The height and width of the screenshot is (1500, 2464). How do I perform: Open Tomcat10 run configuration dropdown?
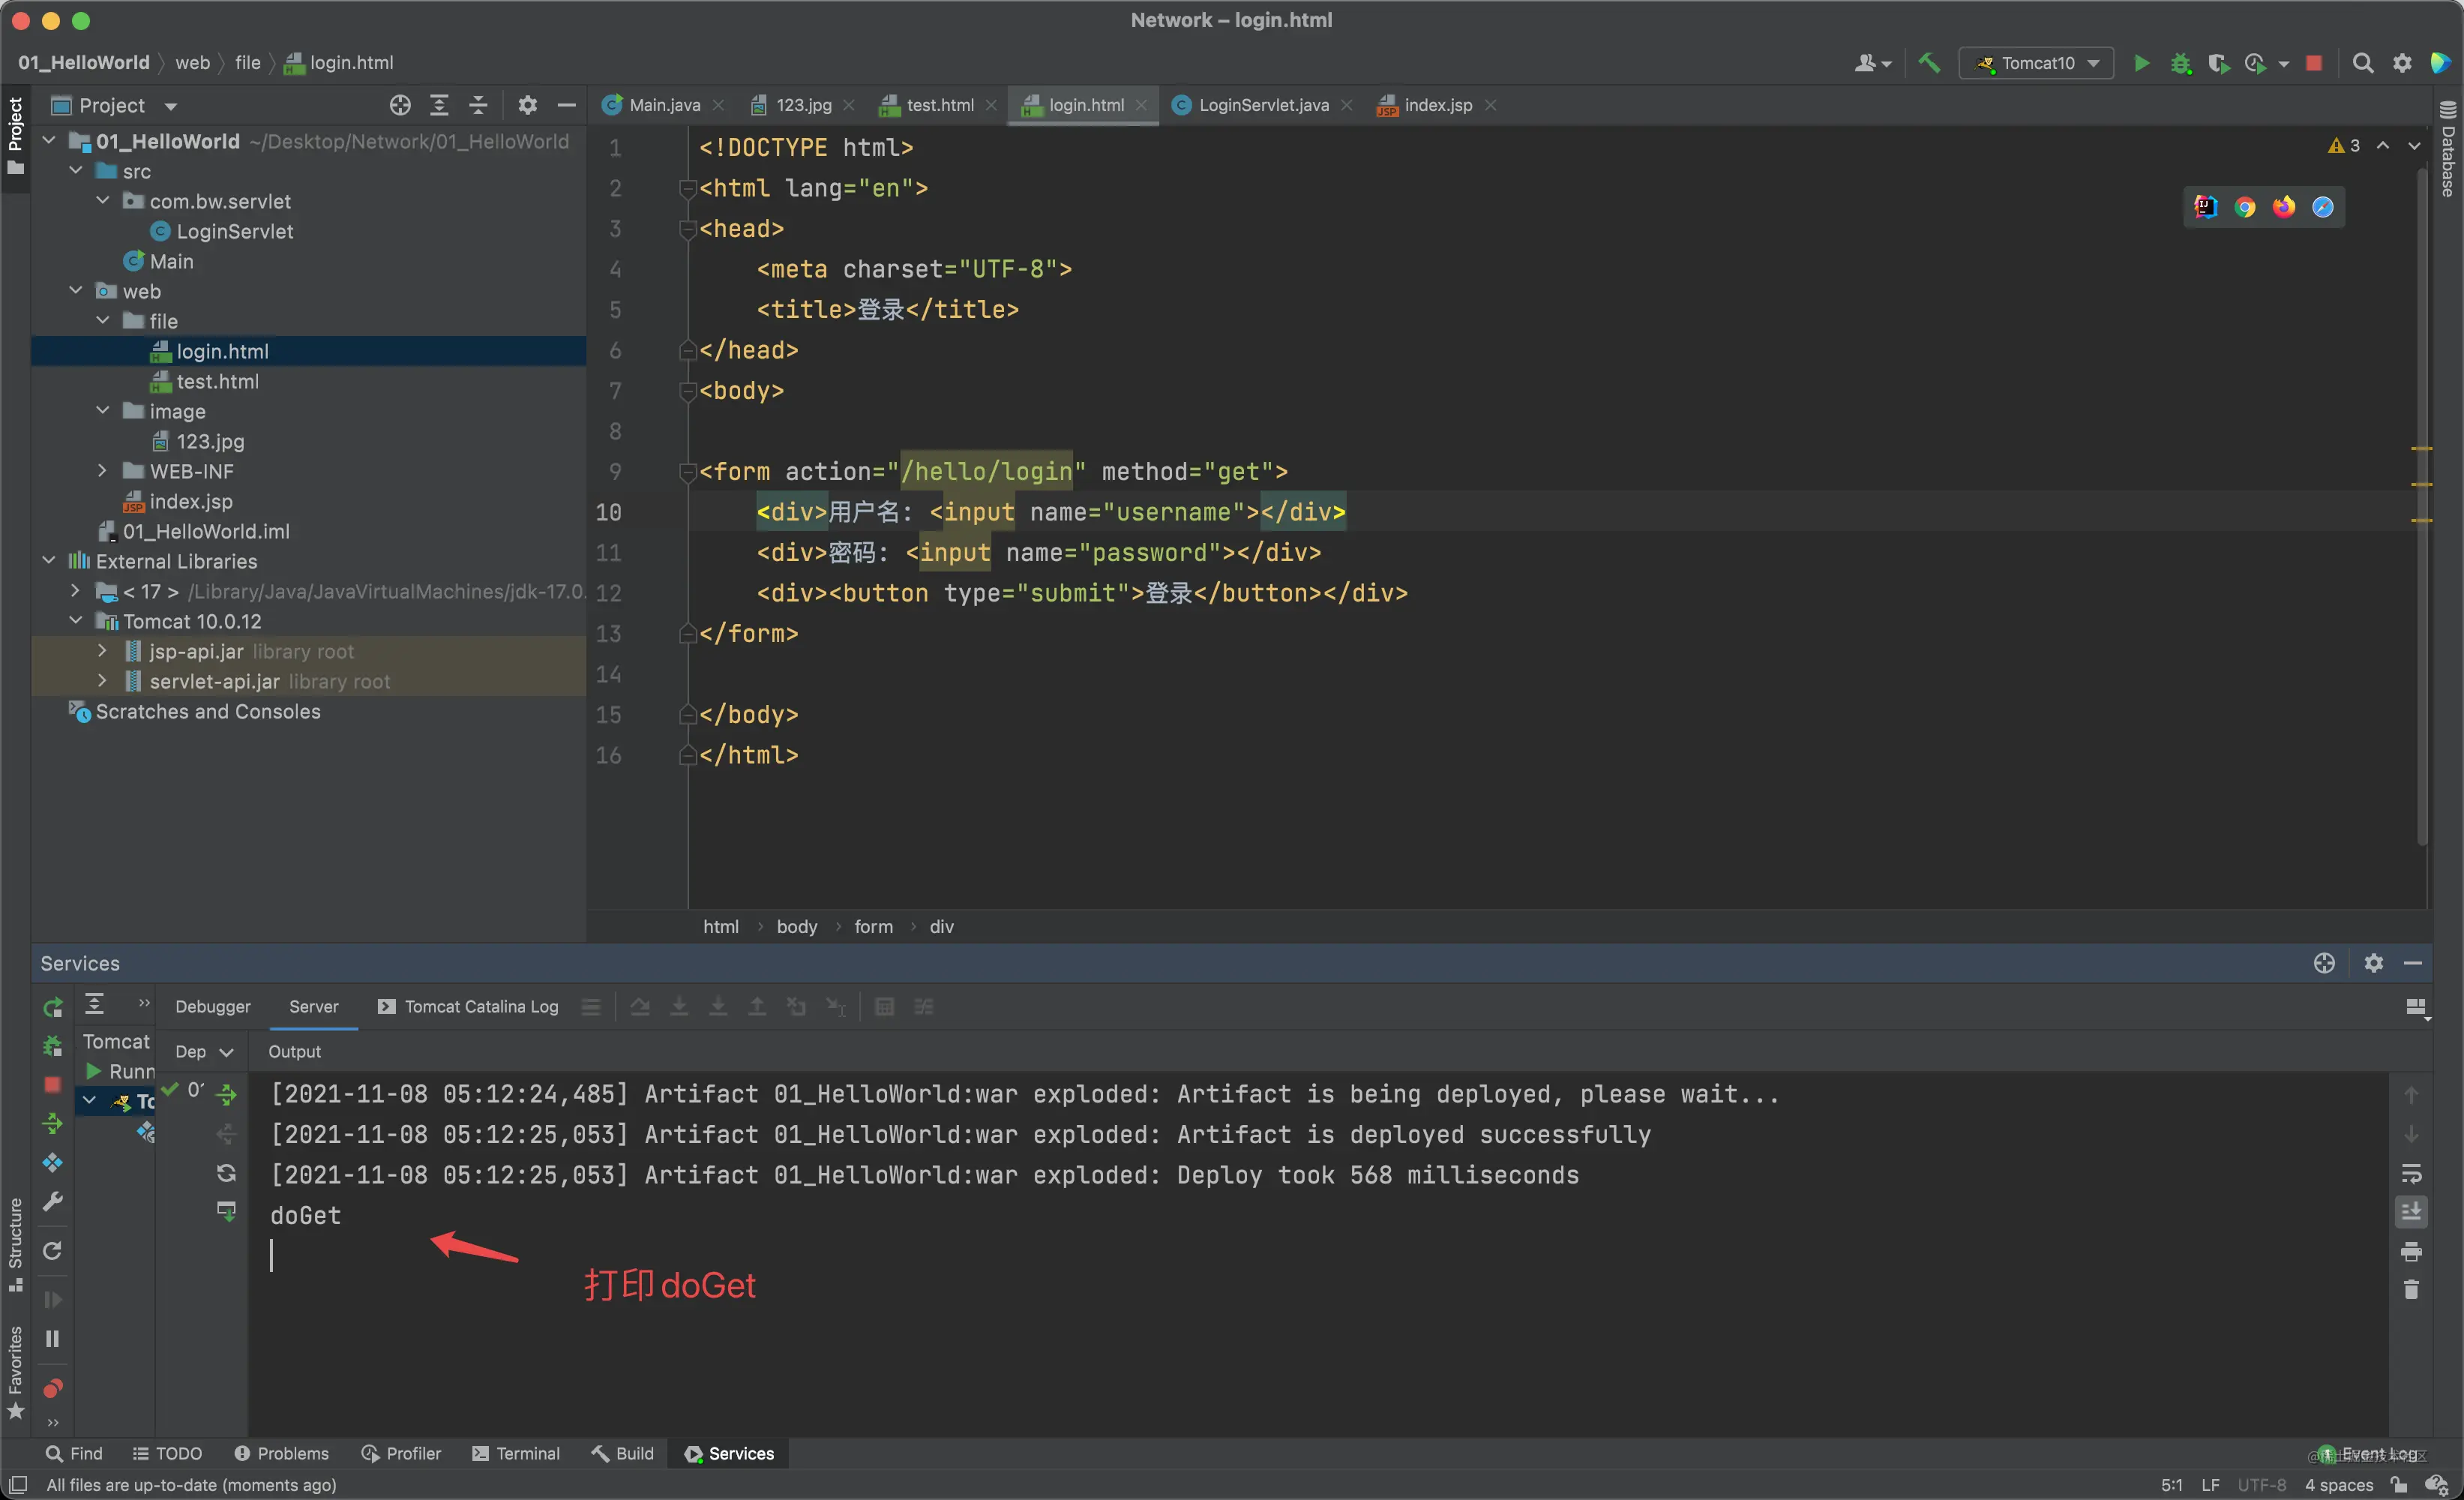[x=2035, y=63]
